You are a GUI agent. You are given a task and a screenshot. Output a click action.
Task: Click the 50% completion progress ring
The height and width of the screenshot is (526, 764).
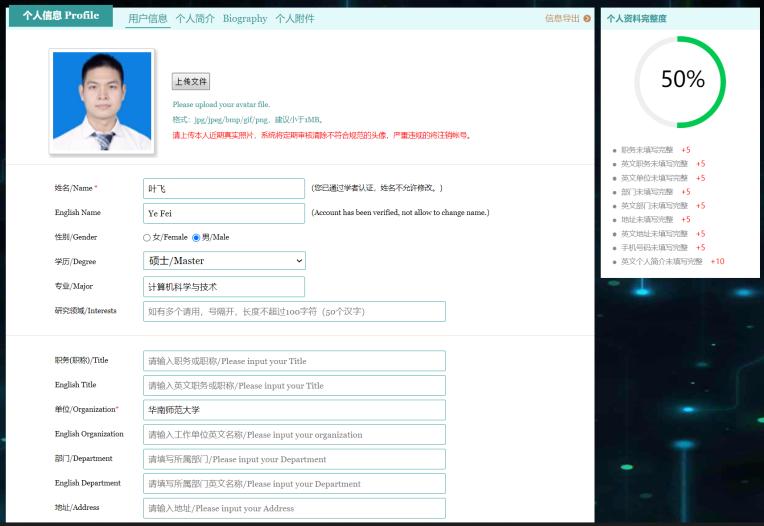tap(682, 81)
